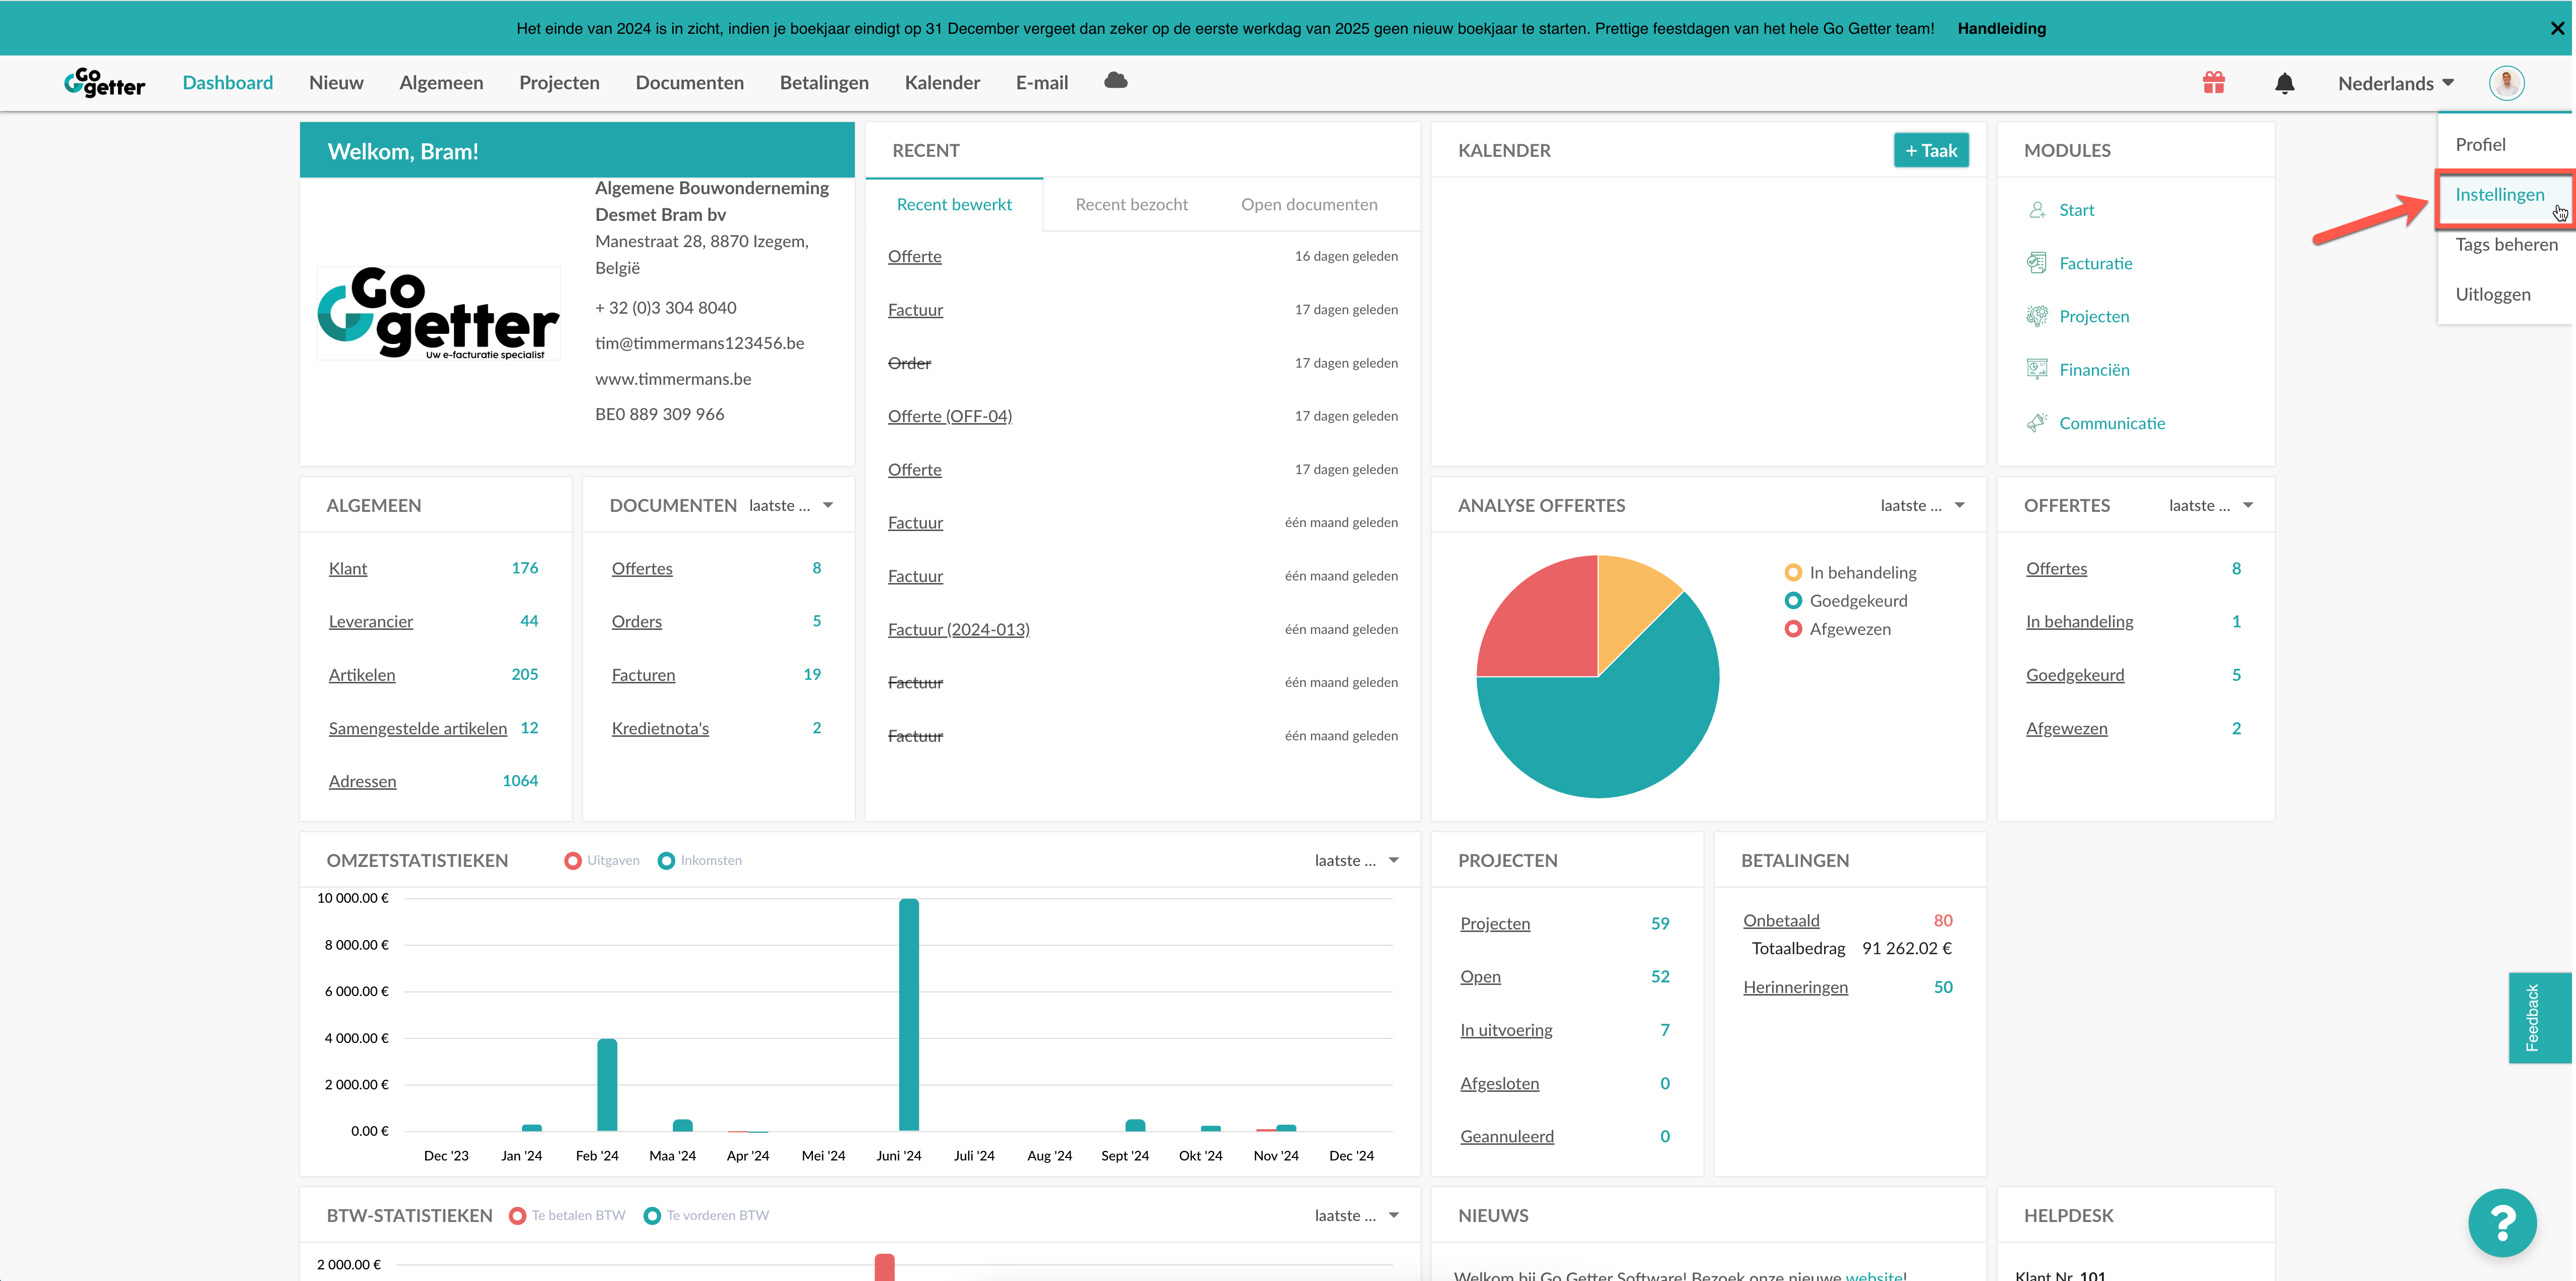The image size is (2576, 1281).
Task: Open the Handleiding link in banner
Action: (2002, 28)
